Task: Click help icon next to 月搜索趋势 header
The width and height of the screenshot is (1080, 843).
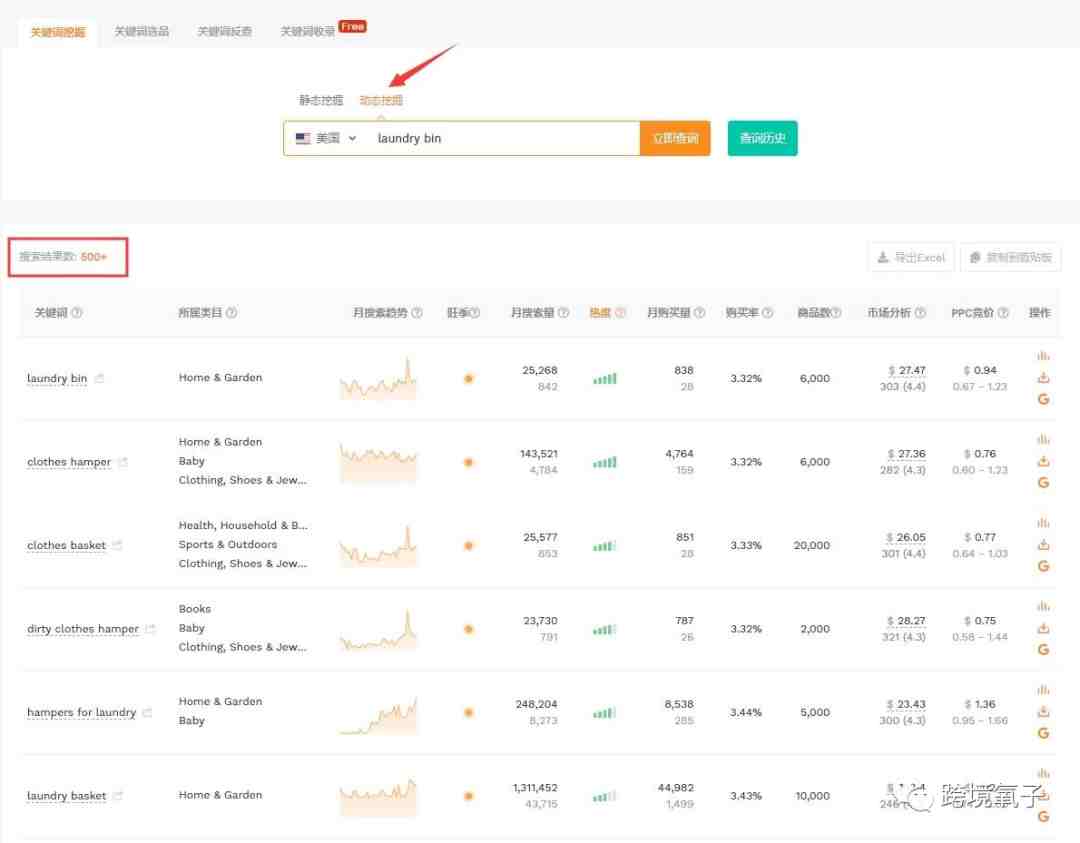Action: pyautogui.click(x=417, y=313)
